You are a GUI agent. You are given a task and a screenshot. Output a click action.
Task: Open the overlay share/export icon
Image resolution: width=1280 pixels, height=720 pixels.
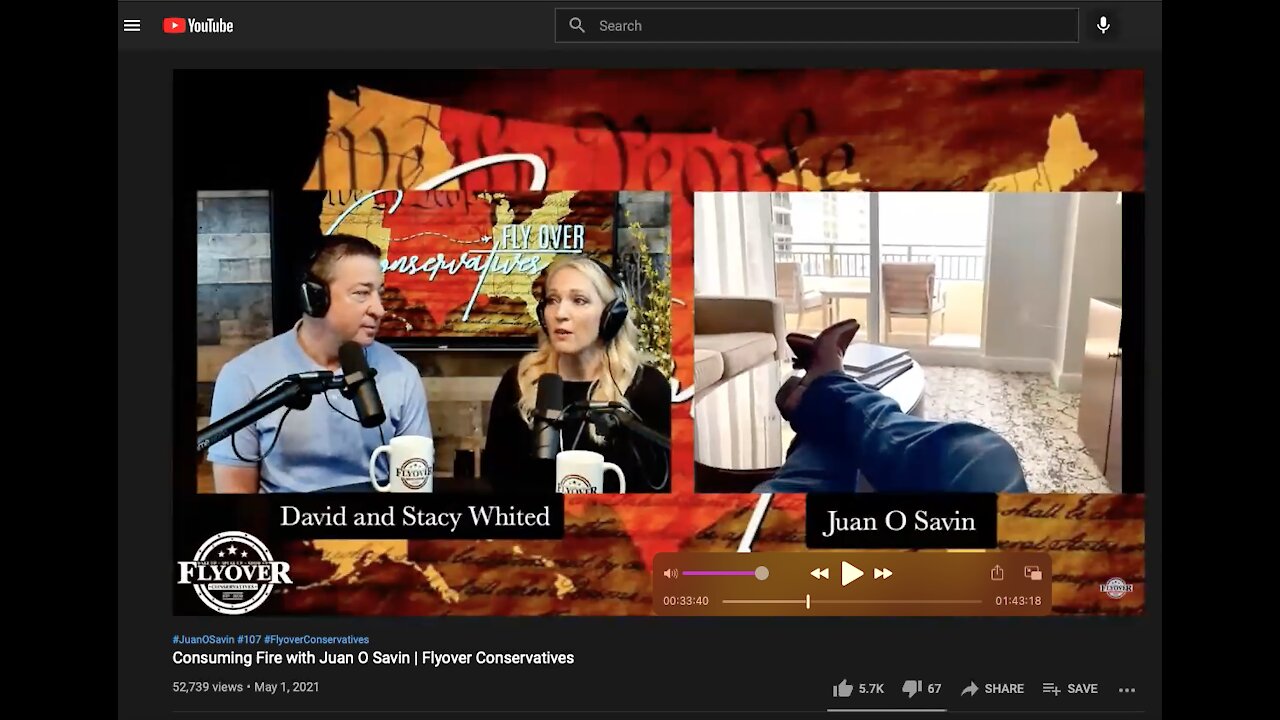click(x=997, y=573)
